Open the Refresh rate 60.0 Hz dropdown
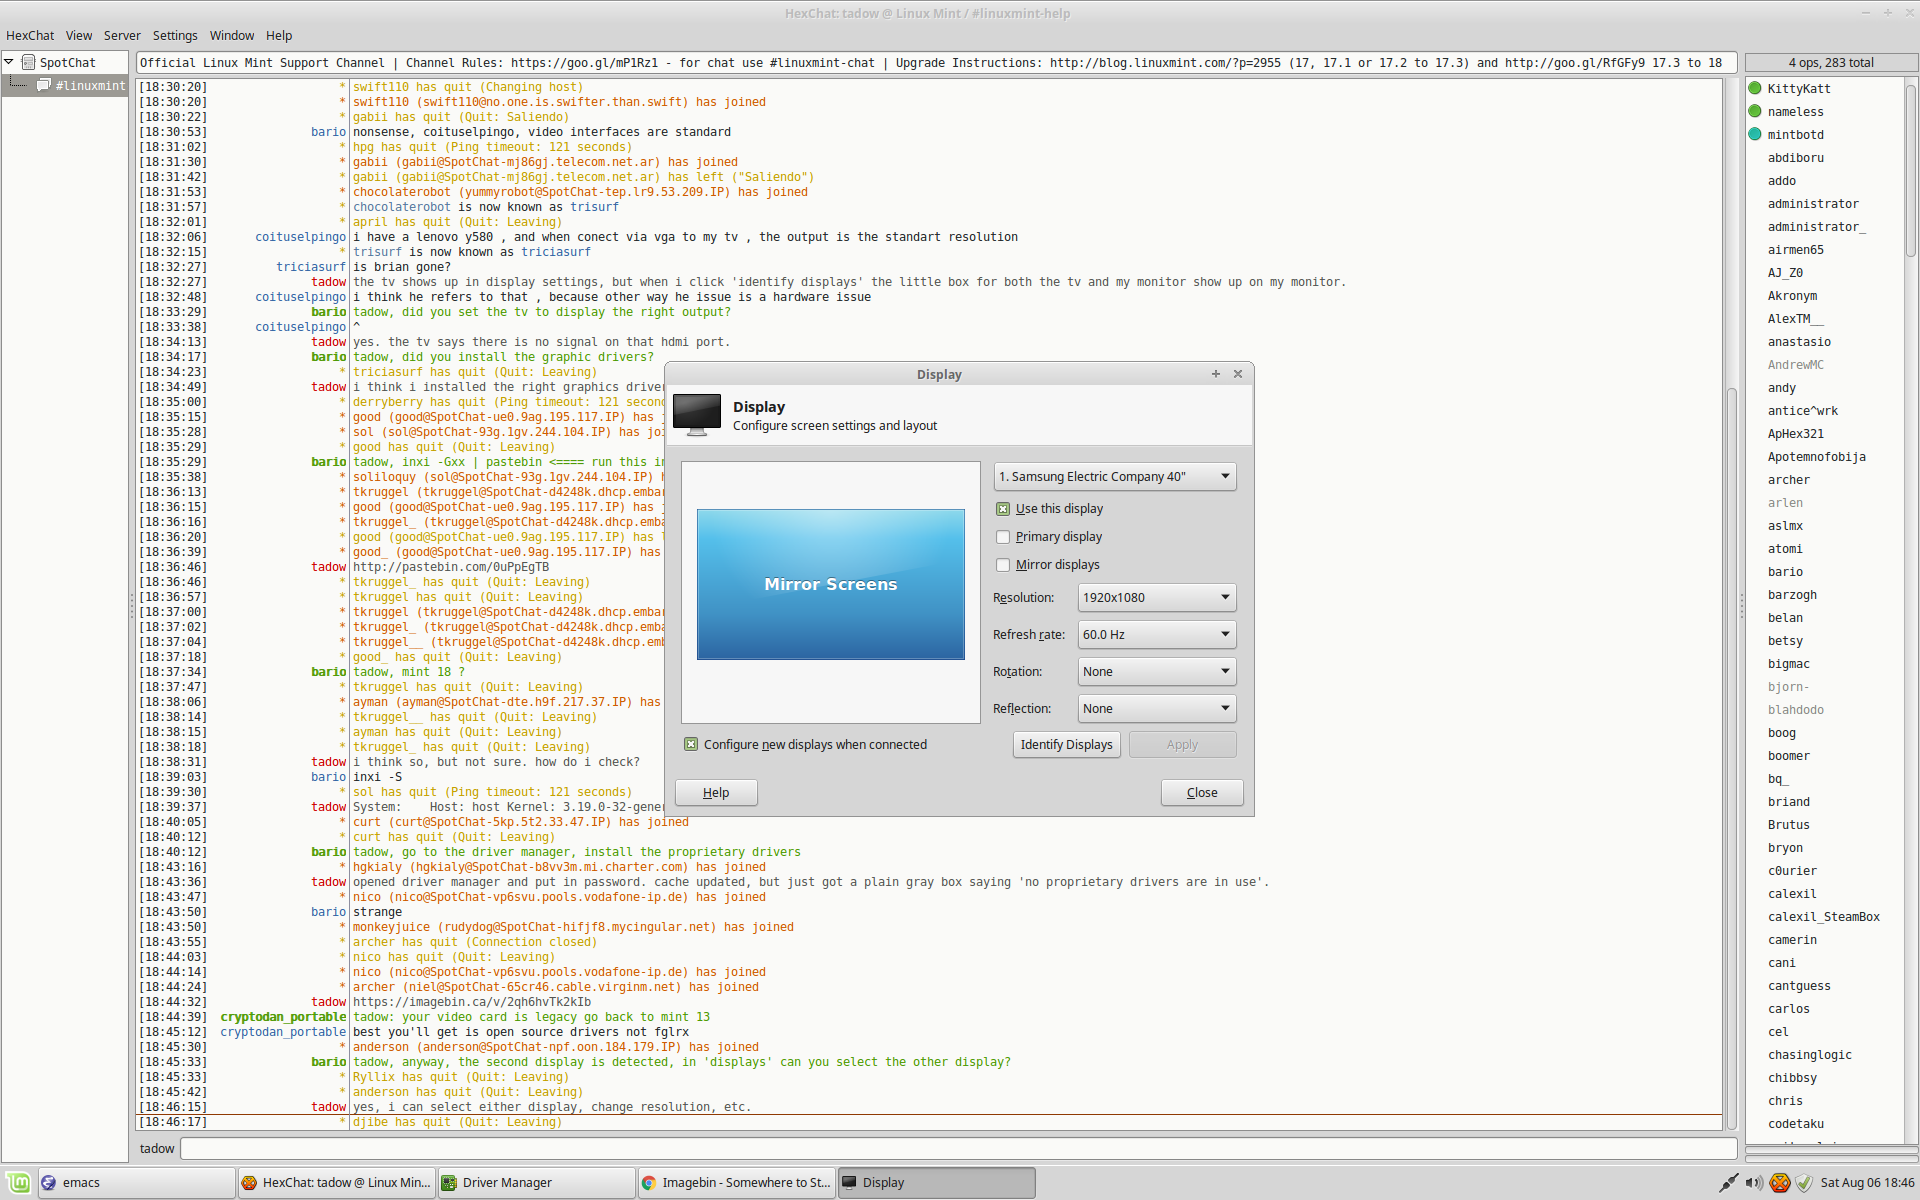 (1157, 635)
